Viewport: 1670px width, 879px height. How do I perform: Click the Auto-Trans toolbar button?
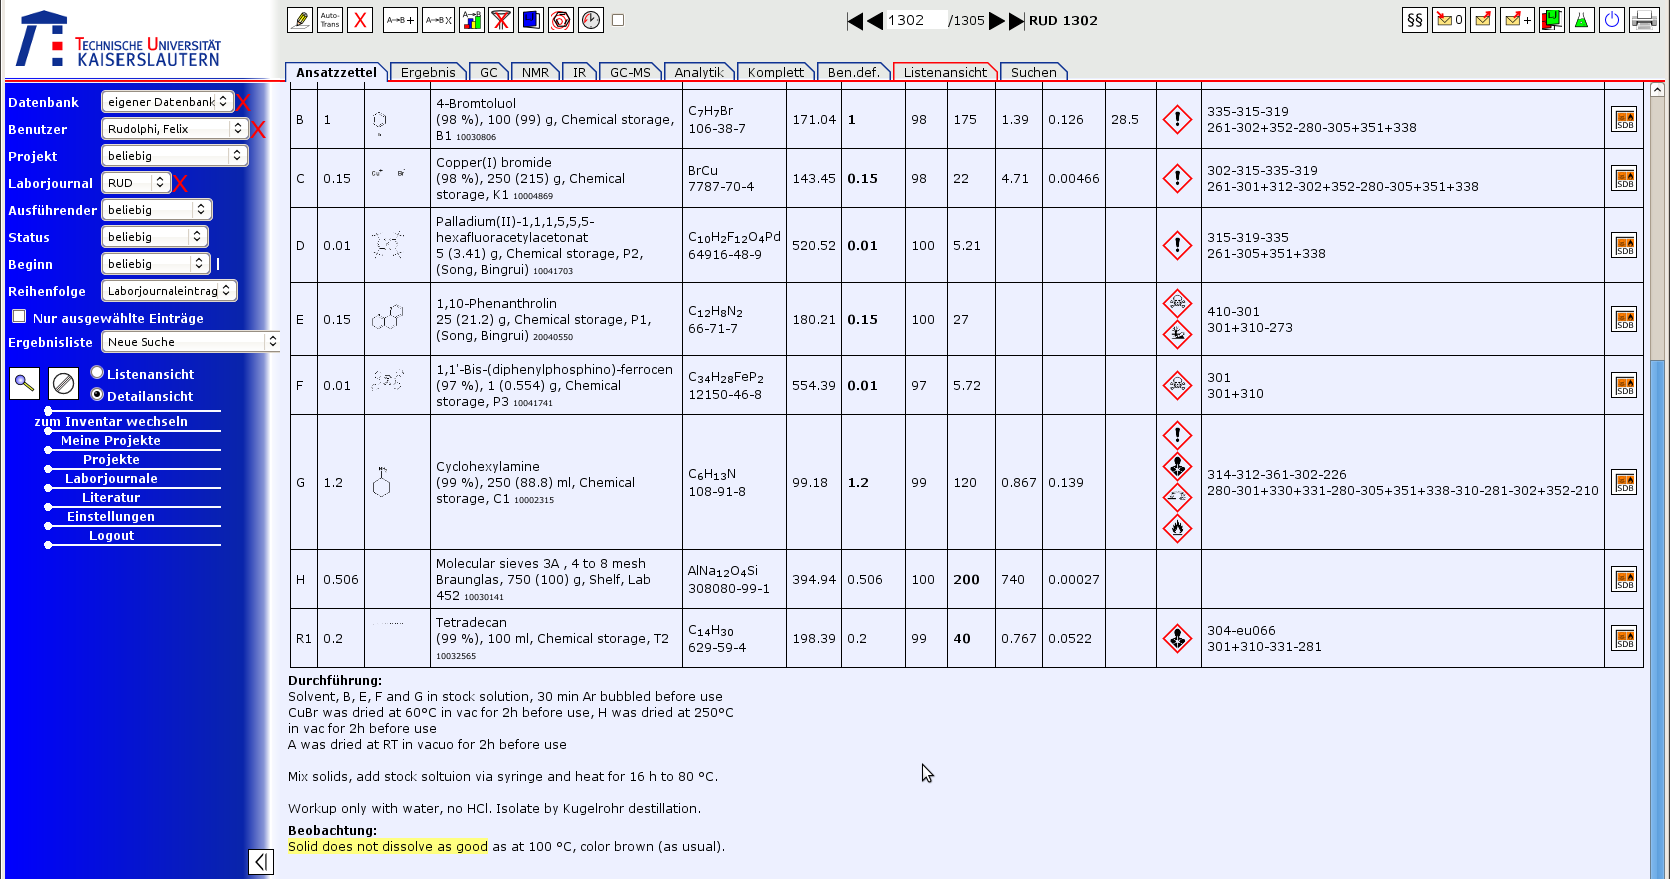click(x=330, y=20)
